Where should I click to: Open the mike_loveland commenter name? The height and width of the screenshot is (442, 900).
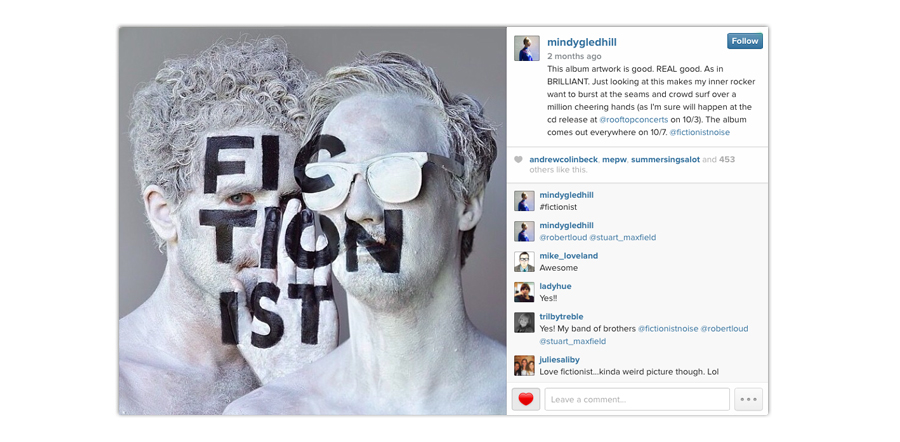568,256
